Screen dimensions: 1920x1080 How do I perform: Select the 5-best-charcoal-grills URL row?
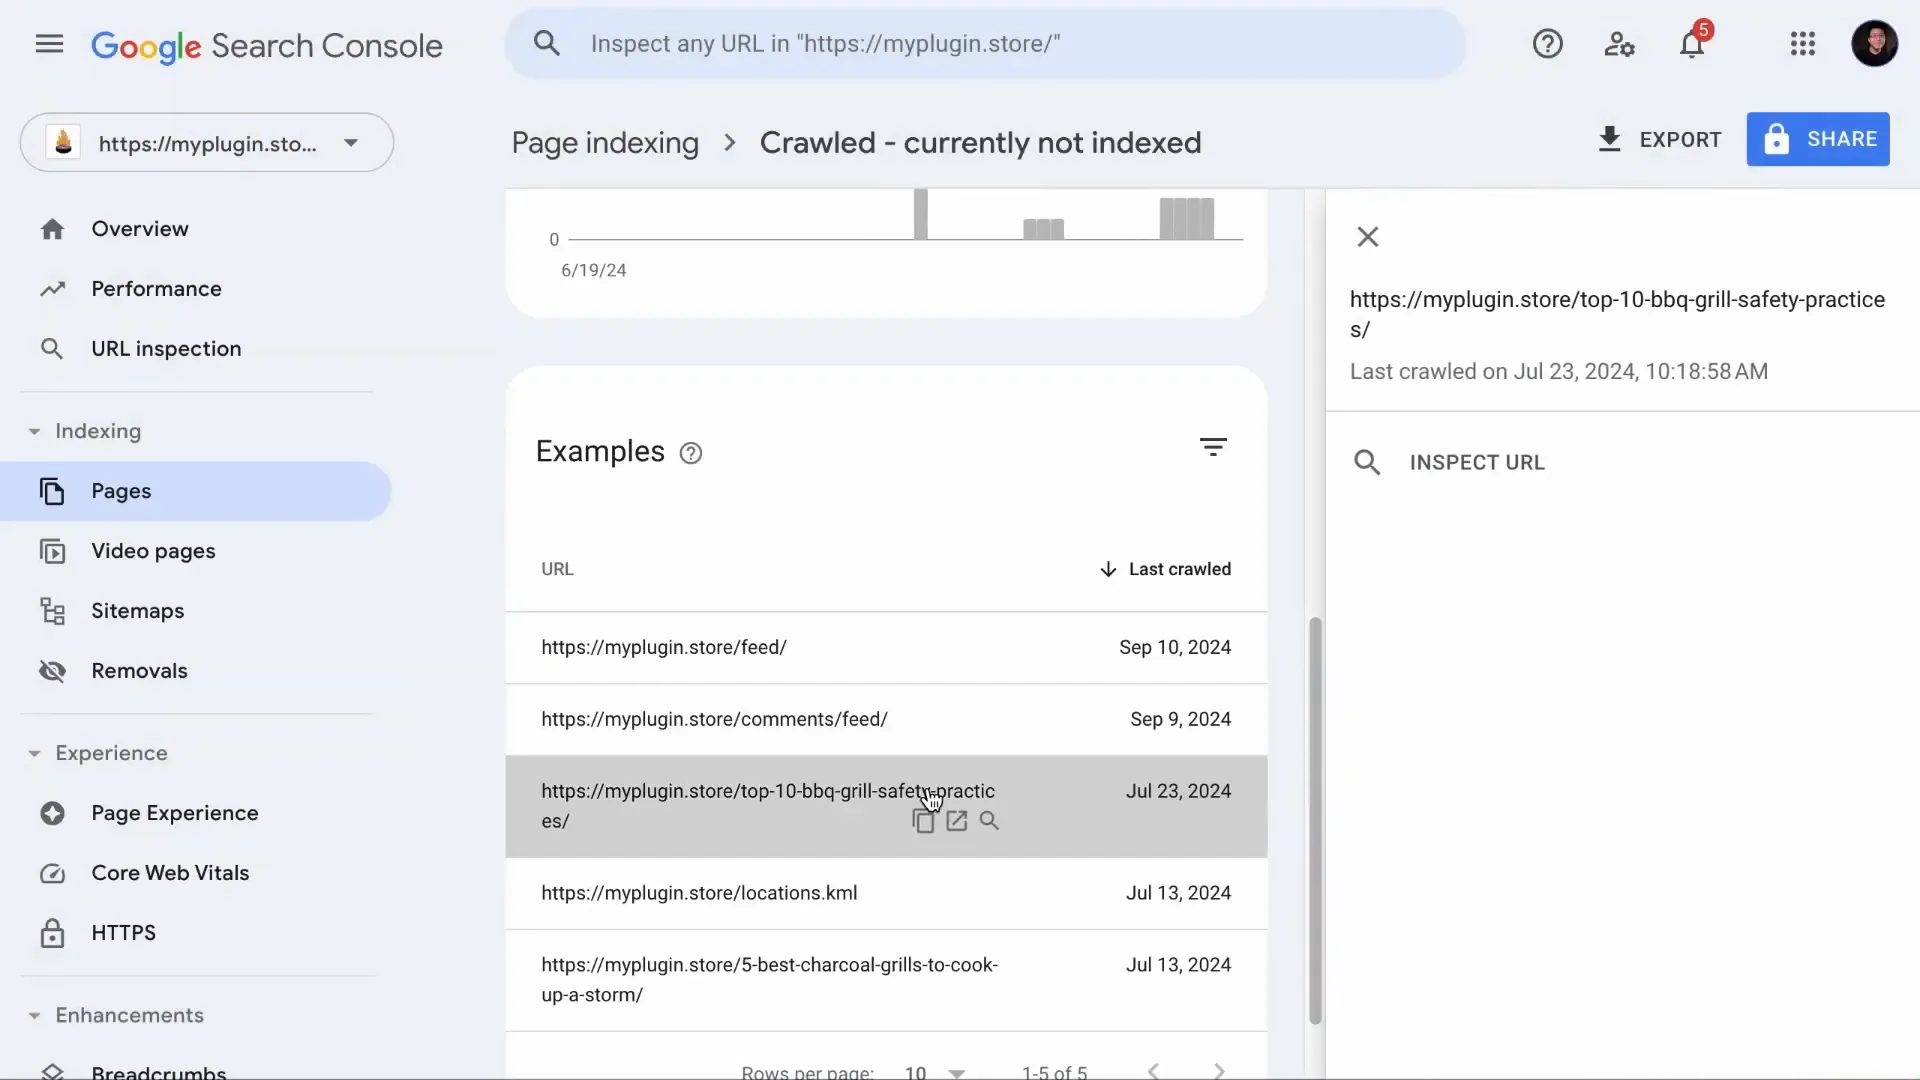click(x=886, y=981)
